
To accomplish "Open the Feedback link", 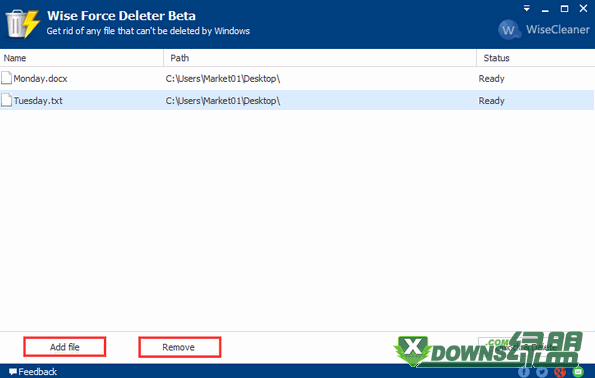I will [33, 372].
